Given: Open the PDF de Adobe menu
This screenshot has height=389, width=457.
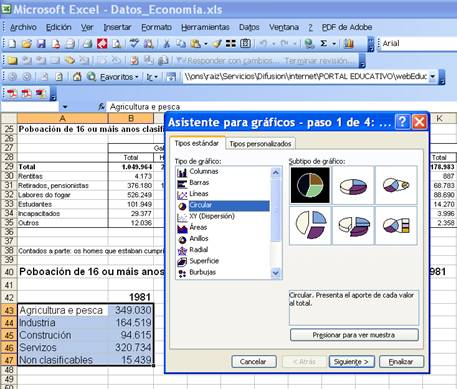Looking at the screenshot, I should point(347,27).
